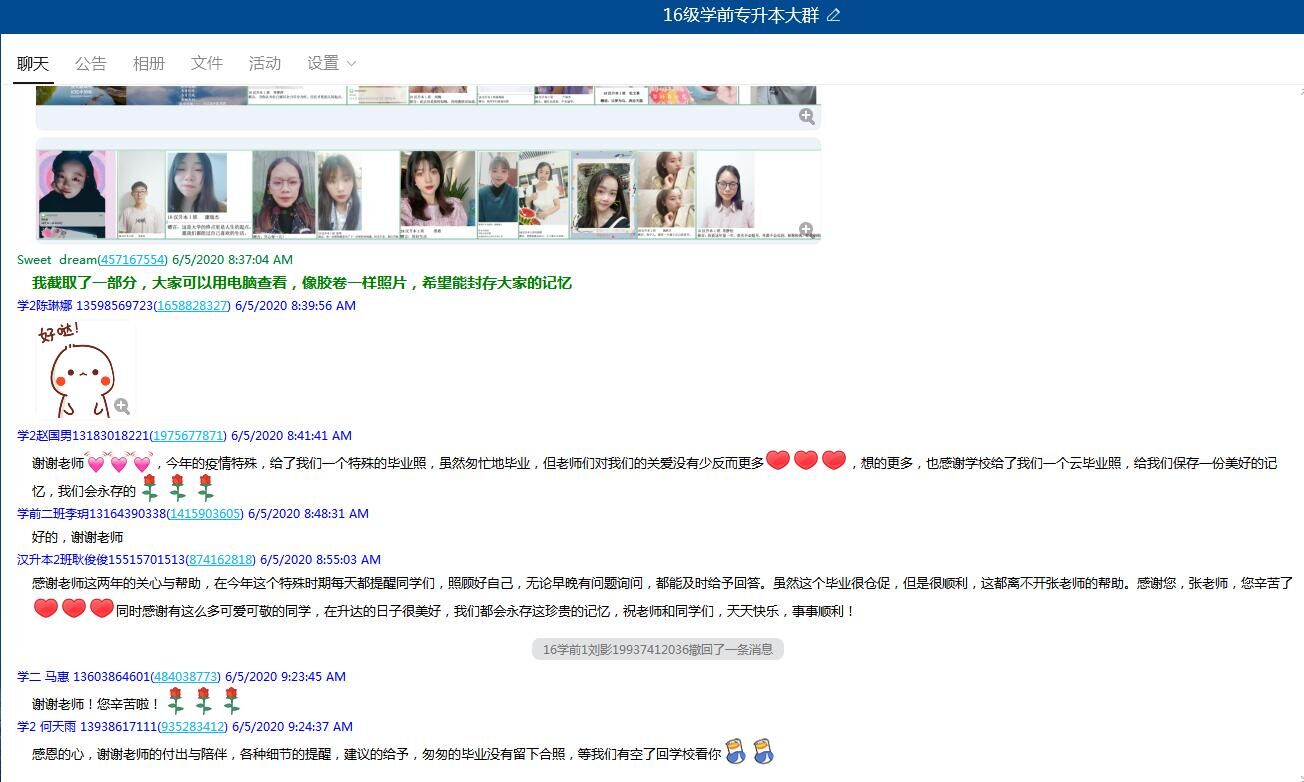Select the 文件 tab

click(206, 63)
